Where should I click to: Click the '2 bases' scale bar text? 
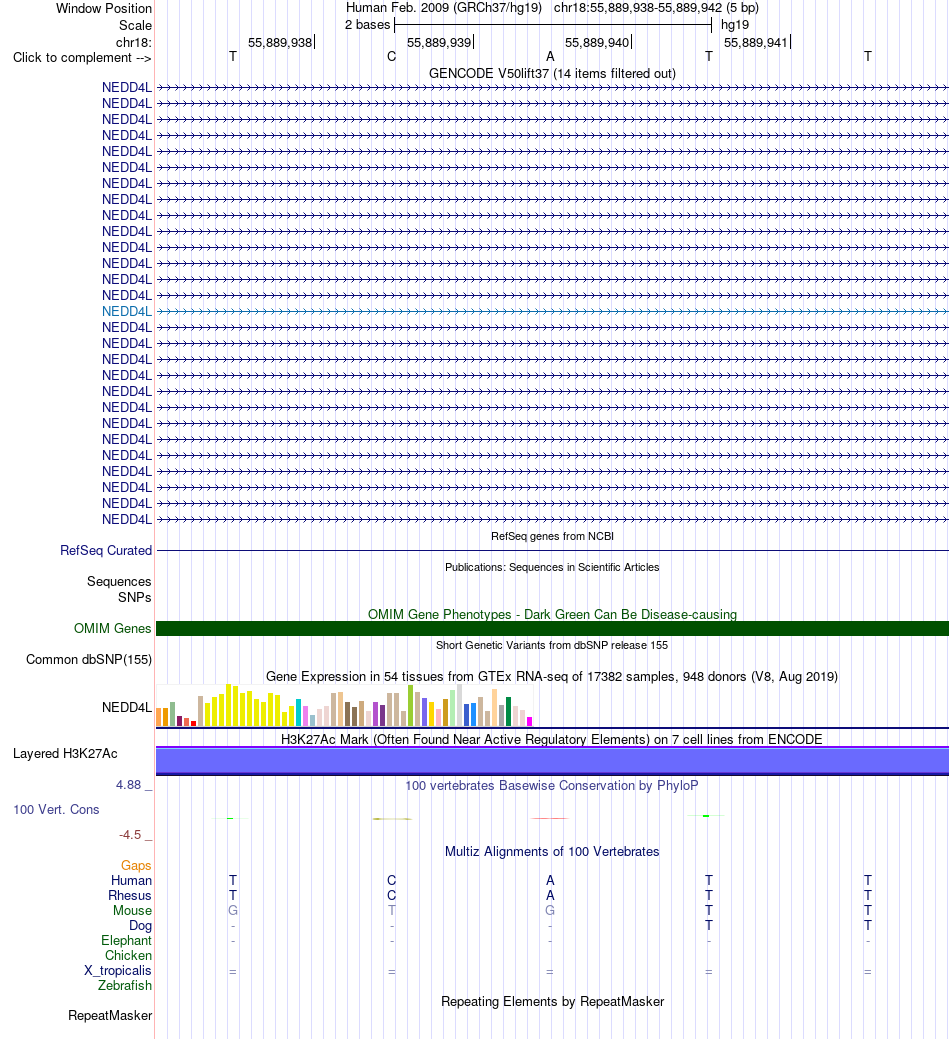(x=367, y=25)
